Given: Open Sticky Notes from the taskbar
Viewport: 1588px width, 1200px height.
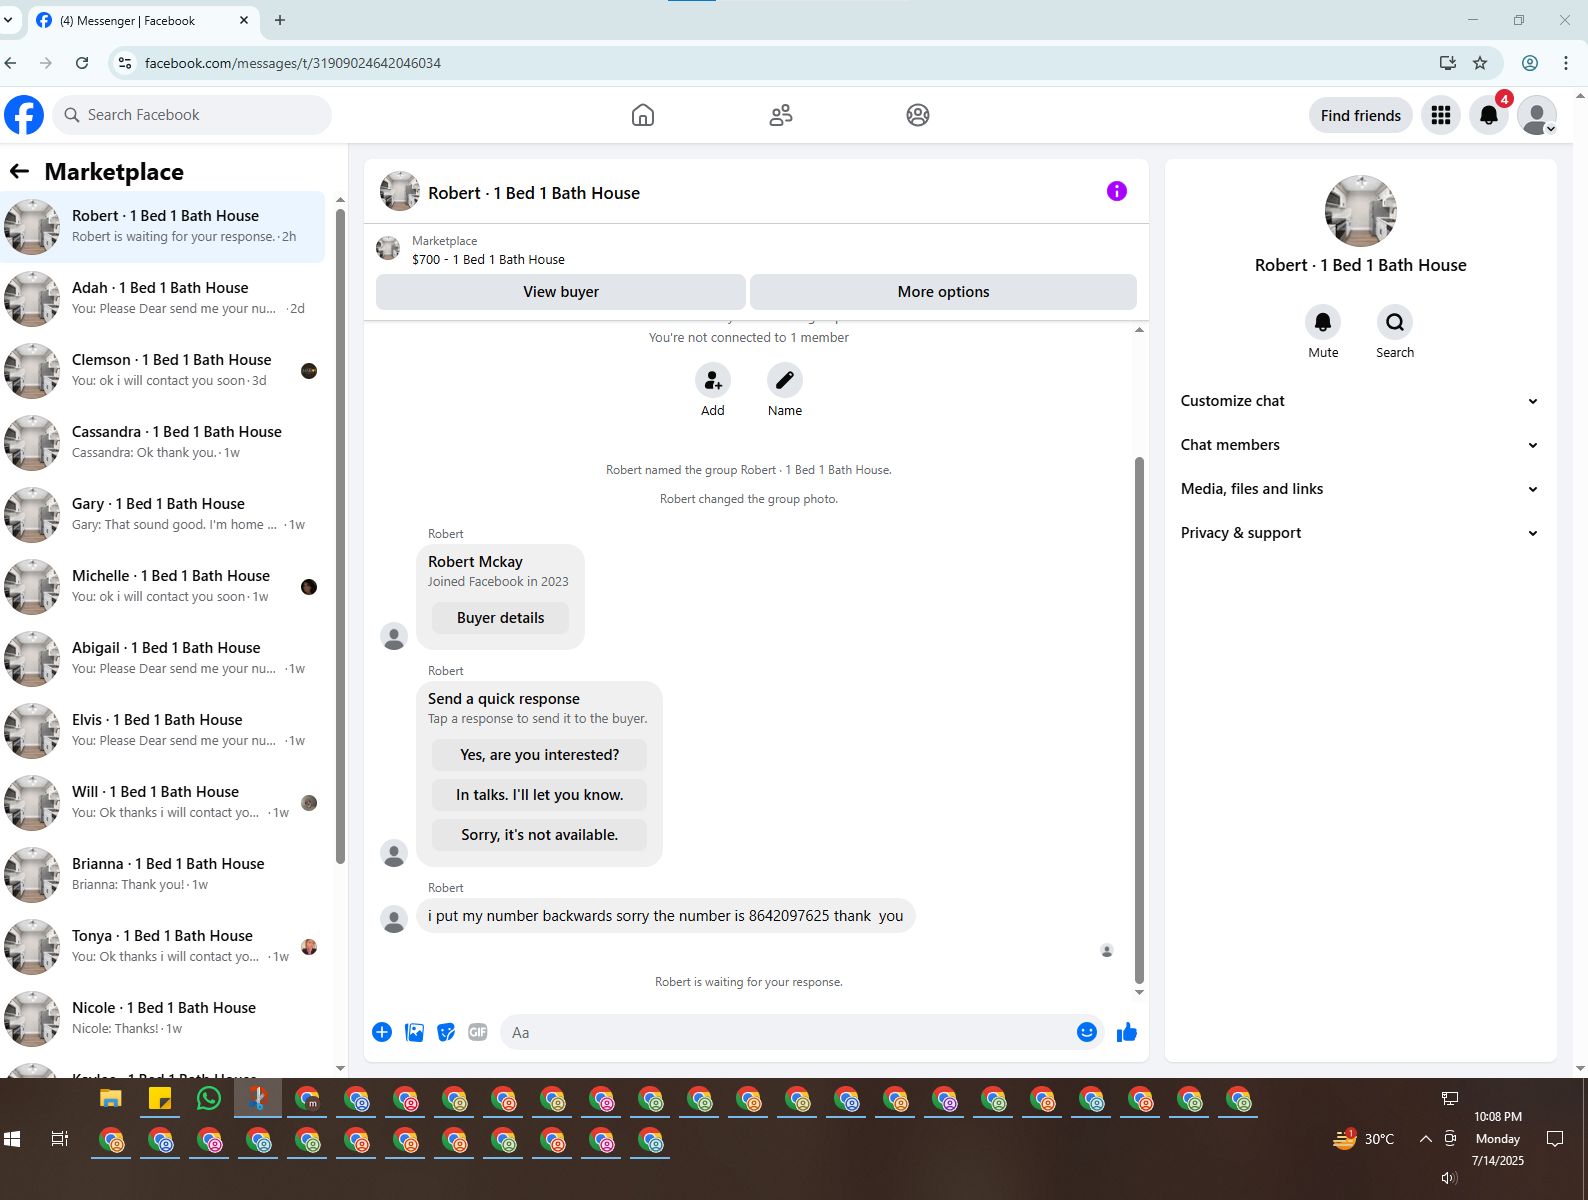Looking at the screenshot, I should (160, 1099).
